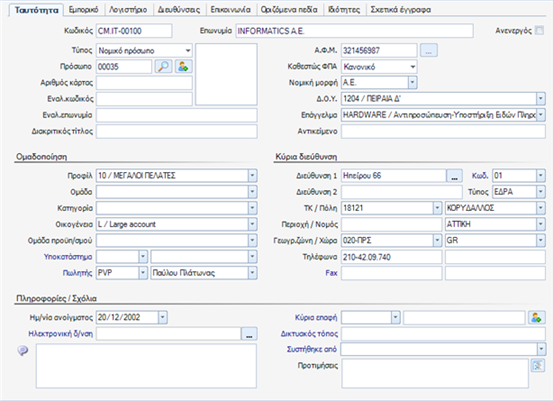Image resolution: width=553 pixels, height=401 pixels.
Task: Click the ellipsis button next to Α.Φ.Μ. field
Action: pos(429,50)
